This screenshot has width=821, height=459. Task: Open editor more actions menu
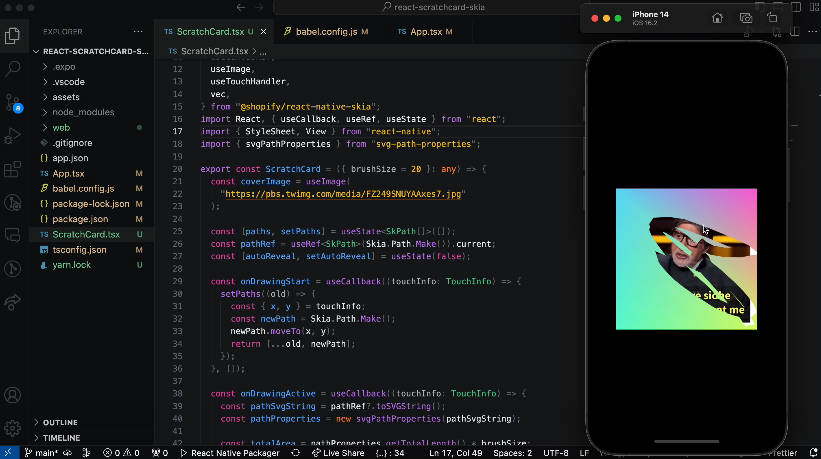pos(813,31)
